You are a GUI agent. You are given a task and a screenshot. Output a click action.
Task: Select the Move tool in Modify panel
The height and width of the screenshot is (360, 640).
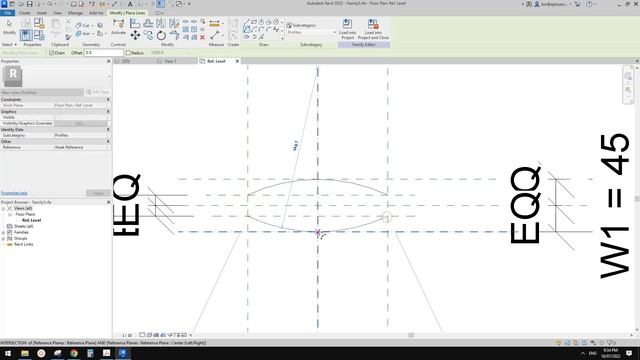135,36
